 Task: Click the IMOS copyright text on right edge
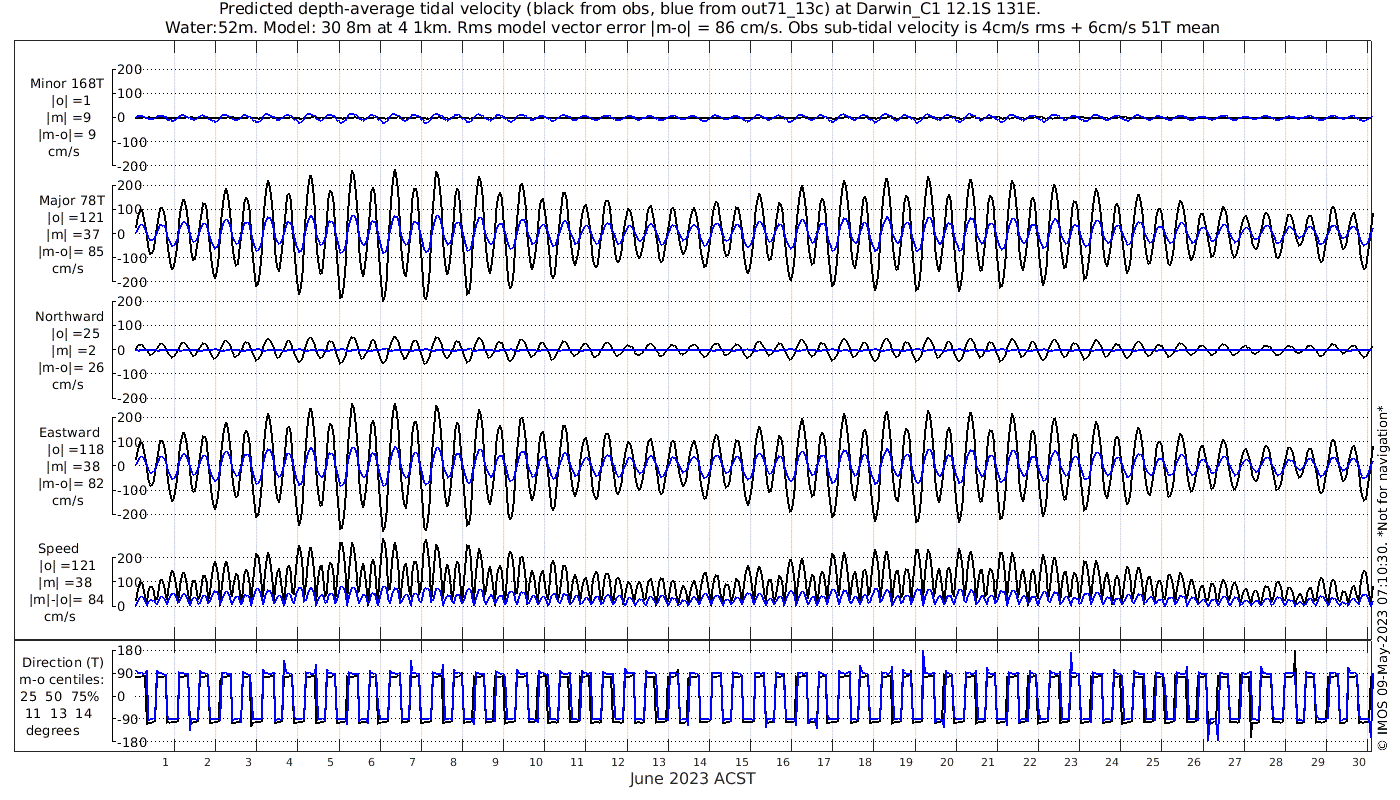point(1384,578)
